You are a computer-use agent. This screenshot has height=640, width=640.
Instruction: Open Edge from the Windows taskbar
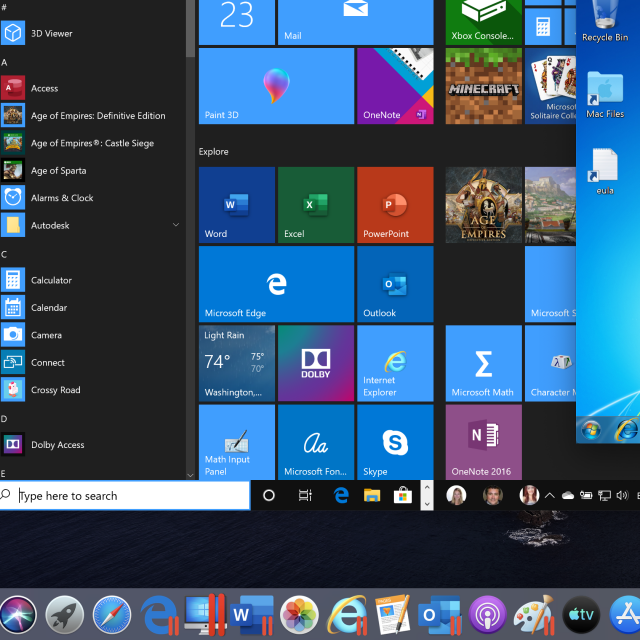click(x=341, y=496)
